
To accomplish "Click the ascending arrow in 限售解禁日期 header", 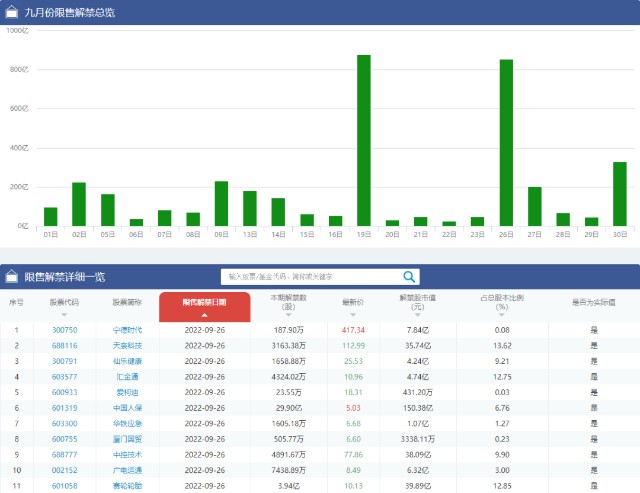I will coord(204,315).
